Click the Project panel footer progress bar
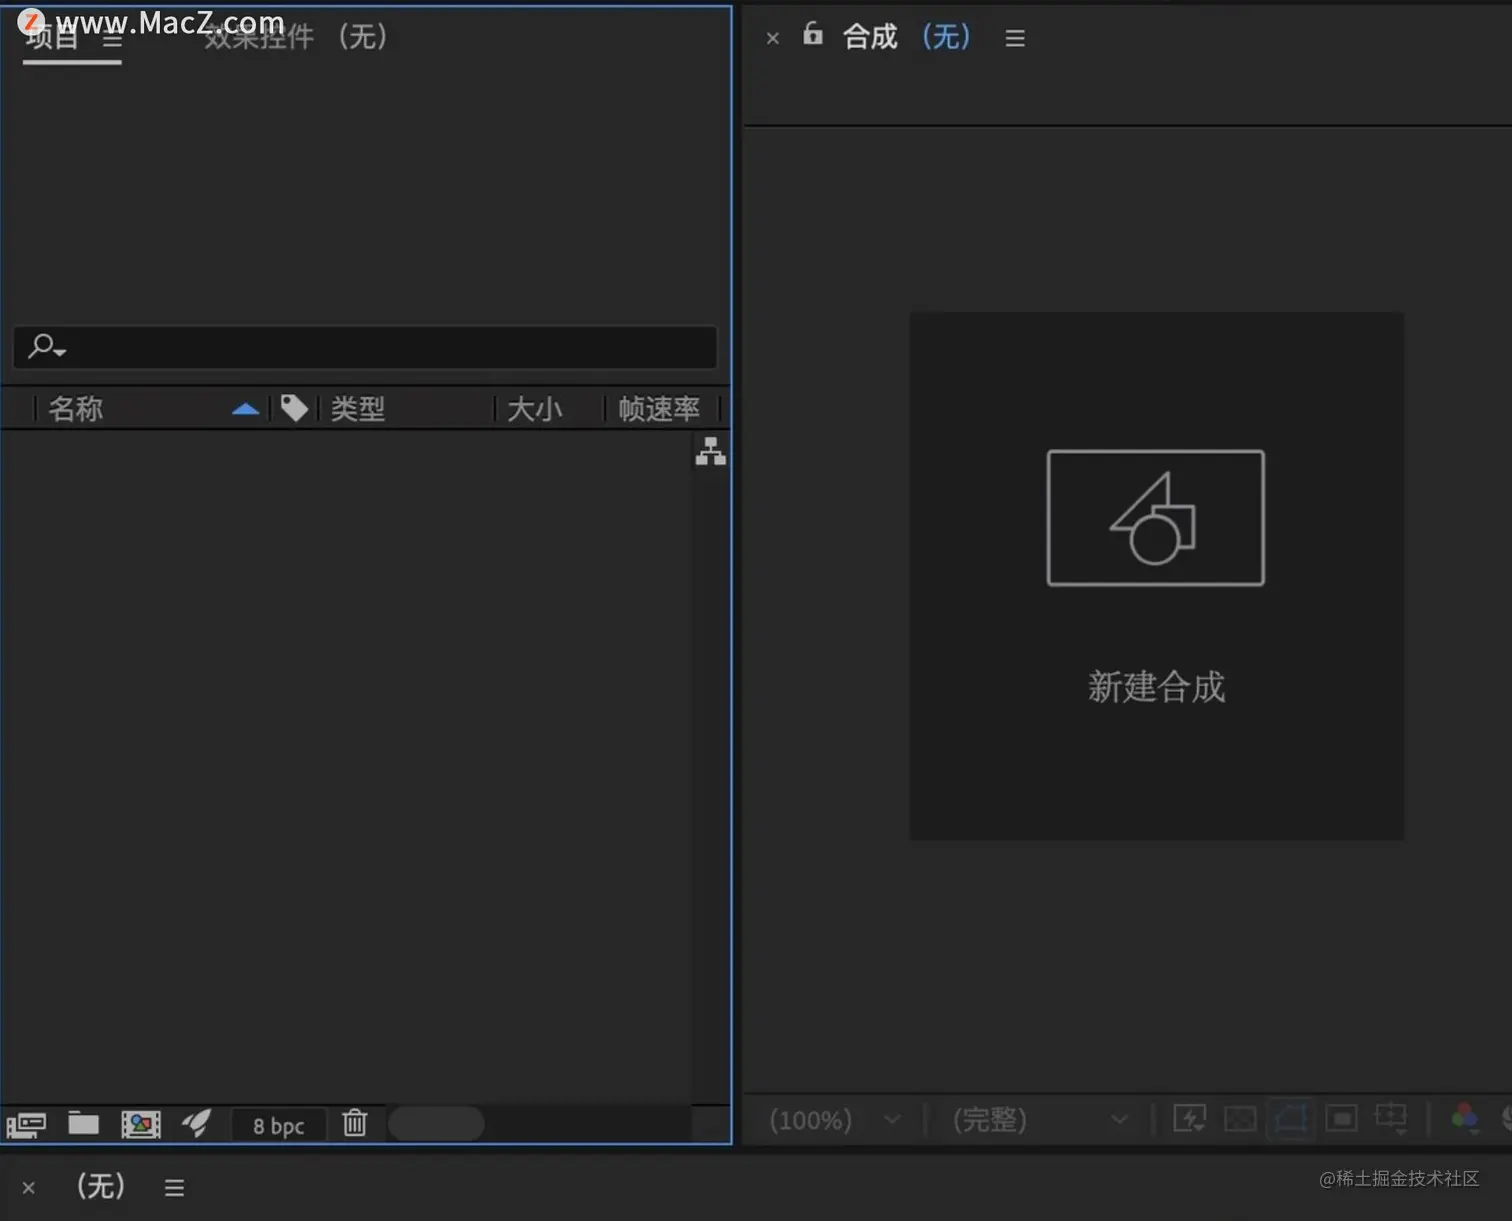This screenshot has width=1512, height=1221. [x=436, y=1124]
